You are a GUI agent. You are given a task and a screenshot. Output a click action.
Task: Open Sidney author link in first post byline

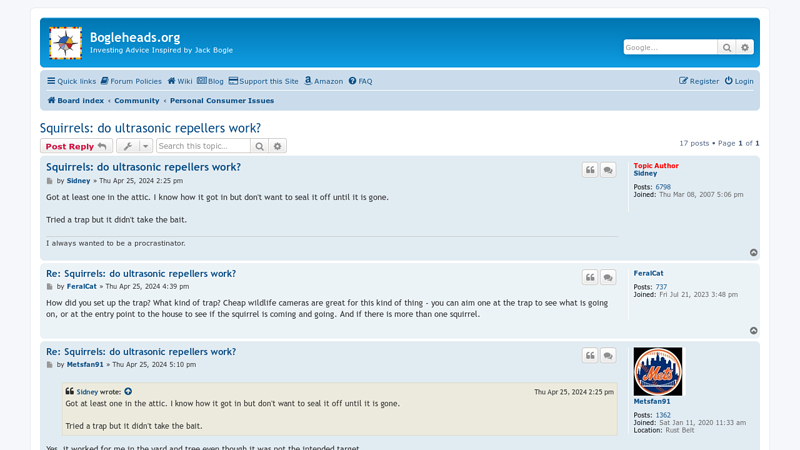point(78,181)
